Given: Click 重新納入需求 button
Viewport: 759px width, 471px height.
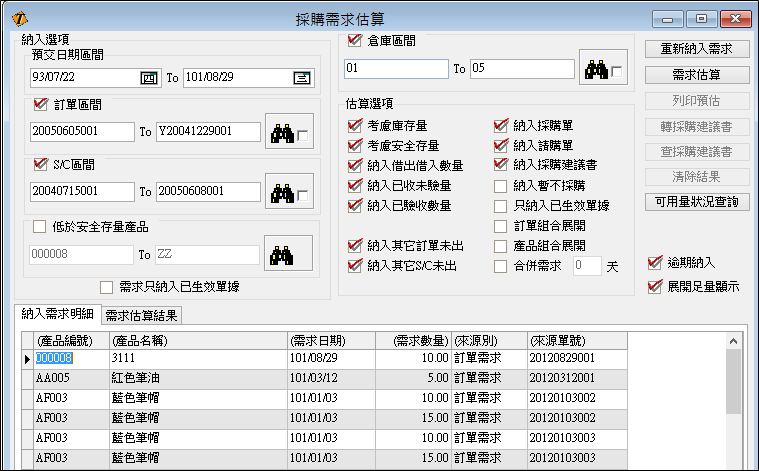Looking at the screenshot, I should click(x=696, y=49).
